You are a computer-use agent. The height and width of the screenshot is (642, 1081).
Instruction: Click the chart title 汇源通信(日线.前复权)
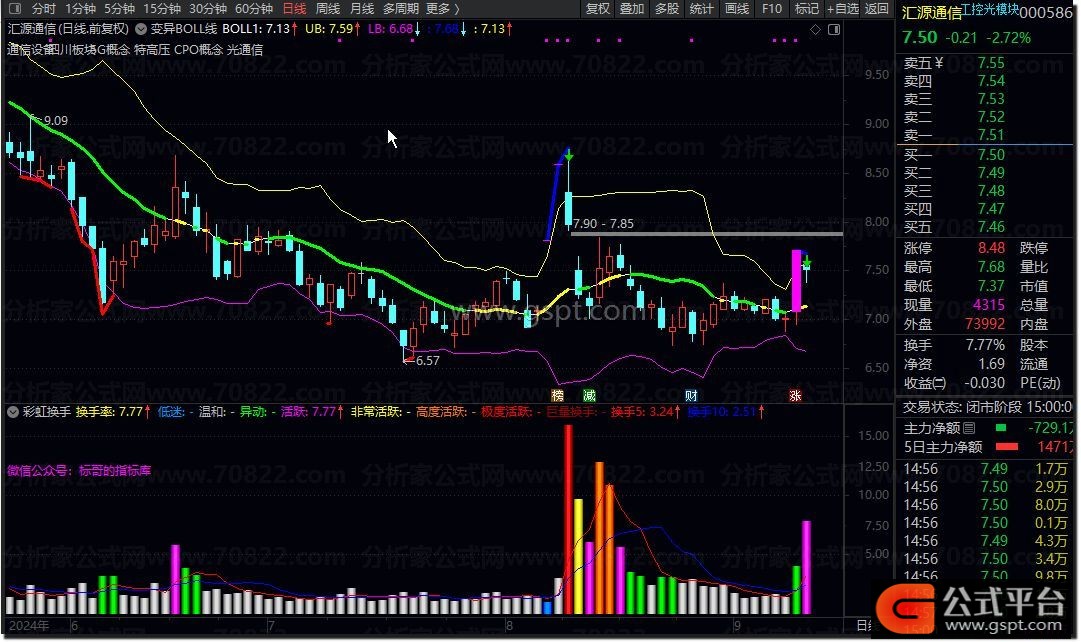click(68, 29)
